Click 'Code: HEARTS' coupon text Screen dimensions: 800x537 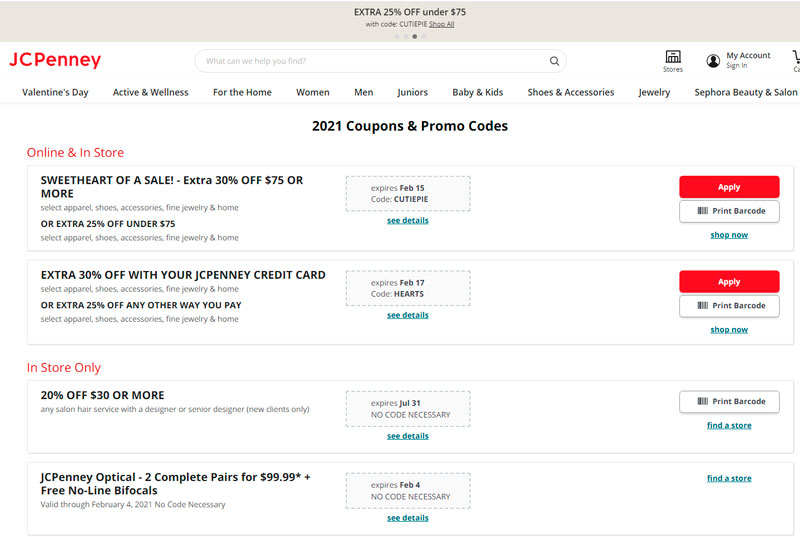click(x=397, y=294)
